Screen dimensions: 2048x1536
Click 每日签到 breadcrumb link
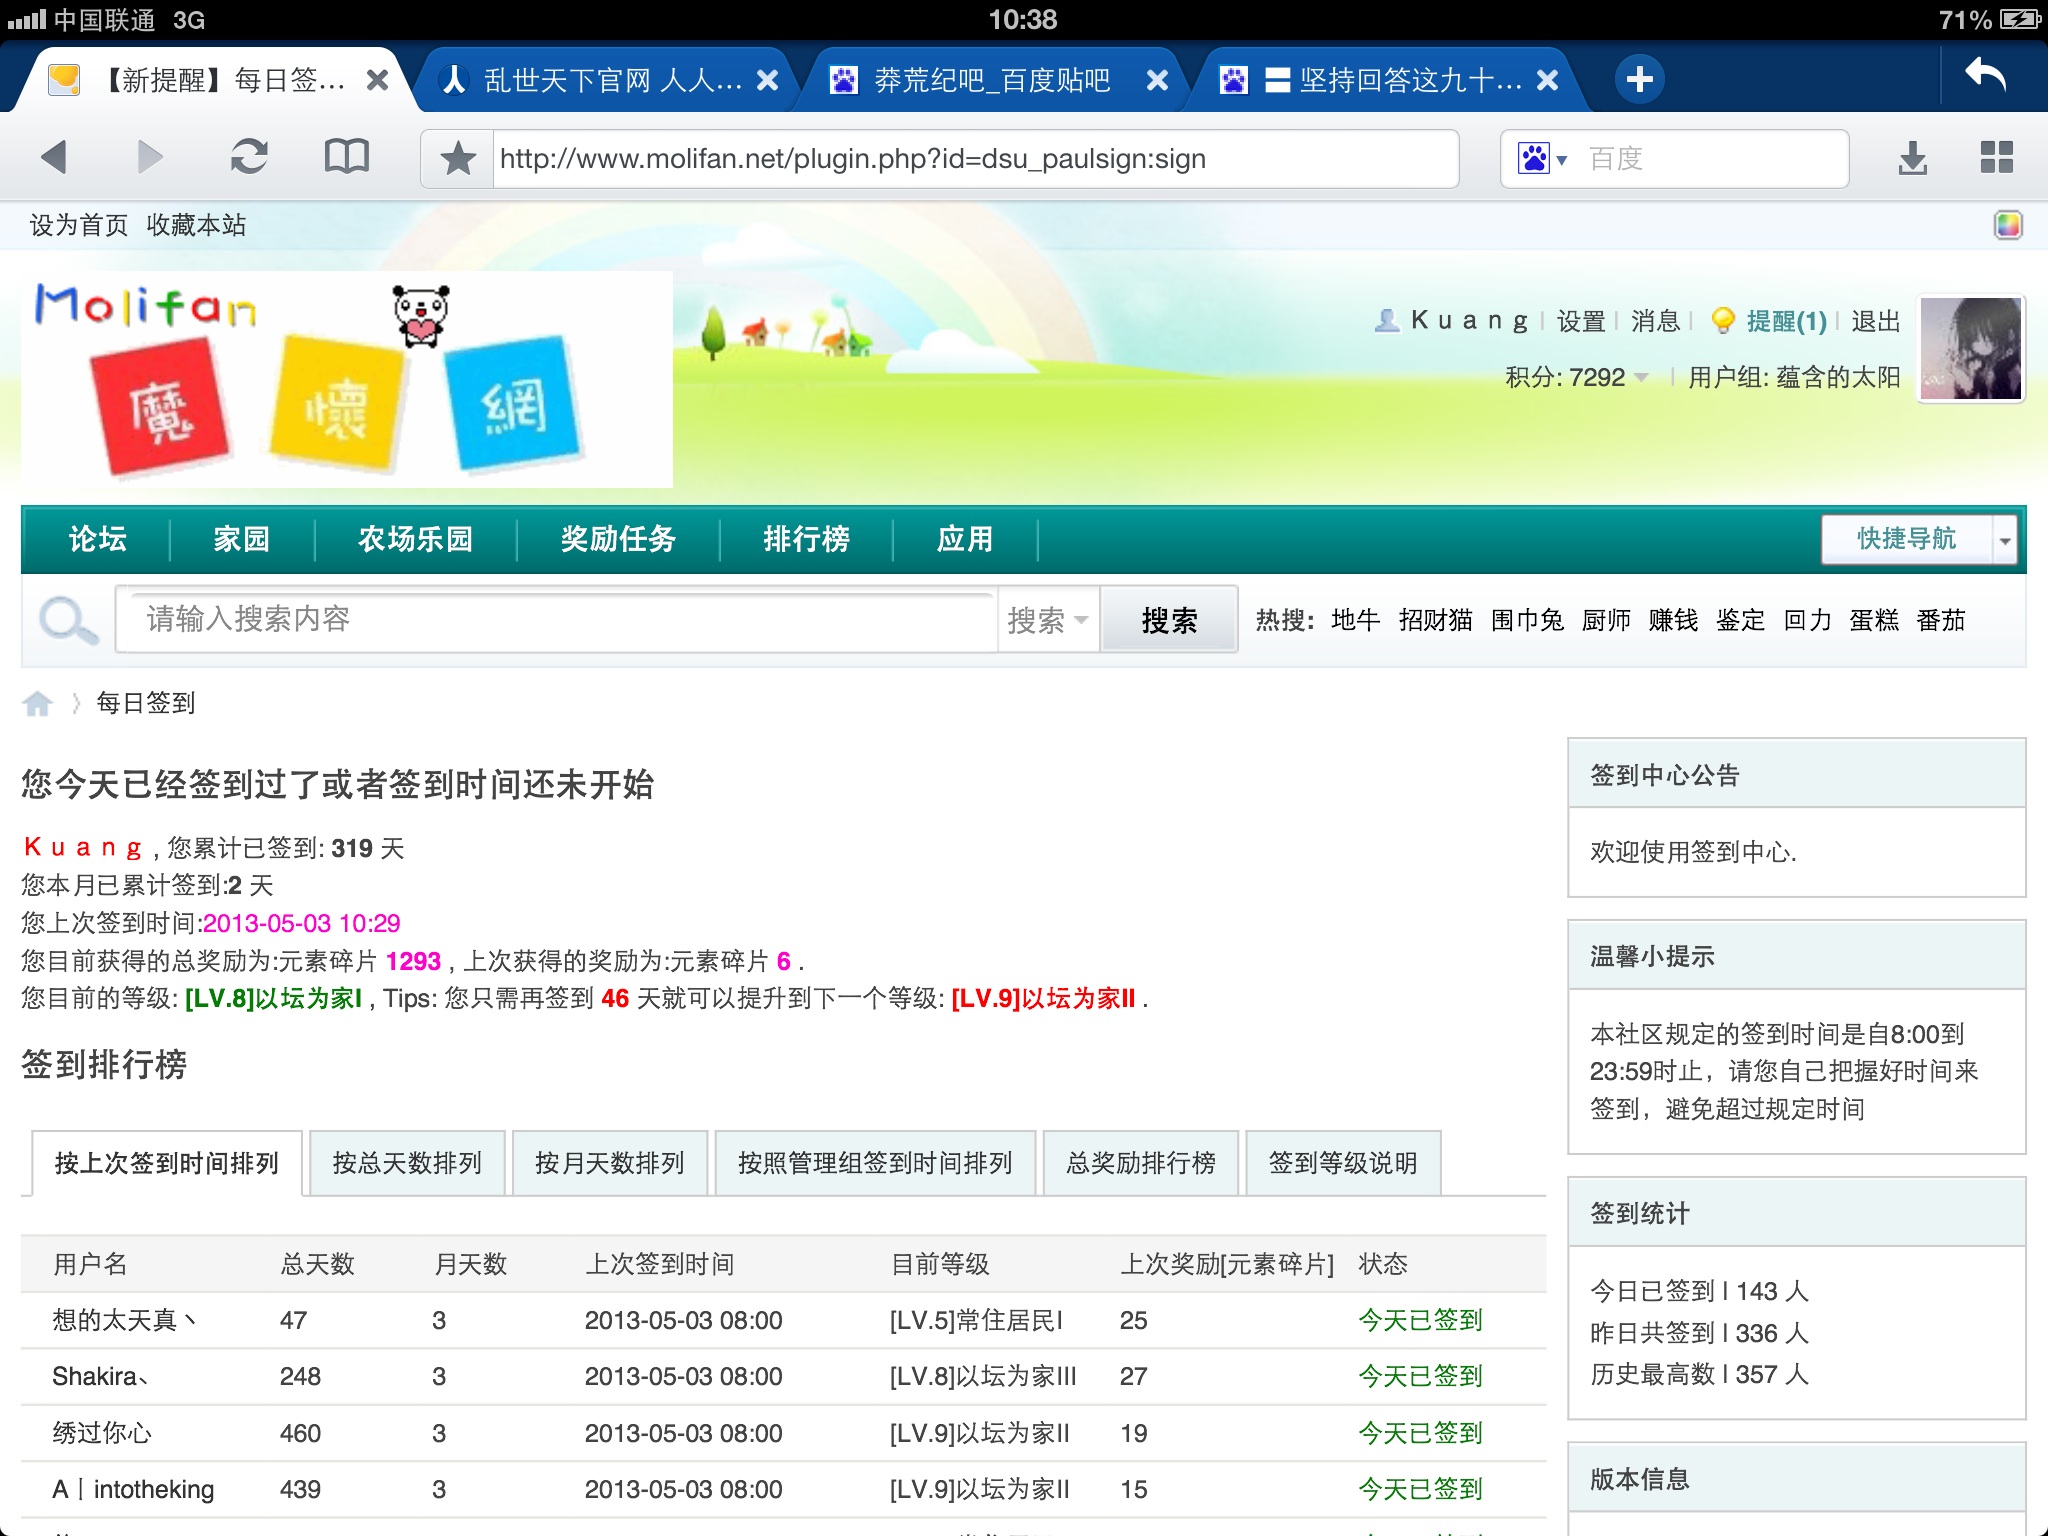146,703
